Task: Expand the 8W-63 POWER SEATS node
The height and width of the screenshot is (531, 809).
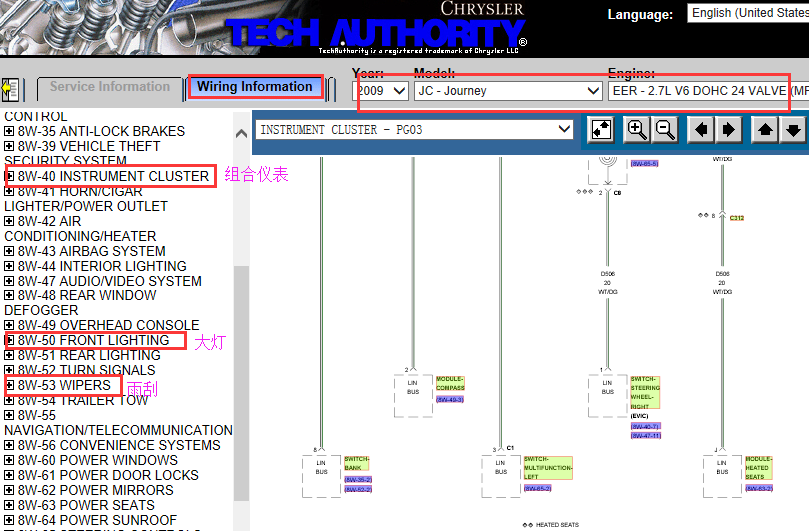Action: pos(9,505)
